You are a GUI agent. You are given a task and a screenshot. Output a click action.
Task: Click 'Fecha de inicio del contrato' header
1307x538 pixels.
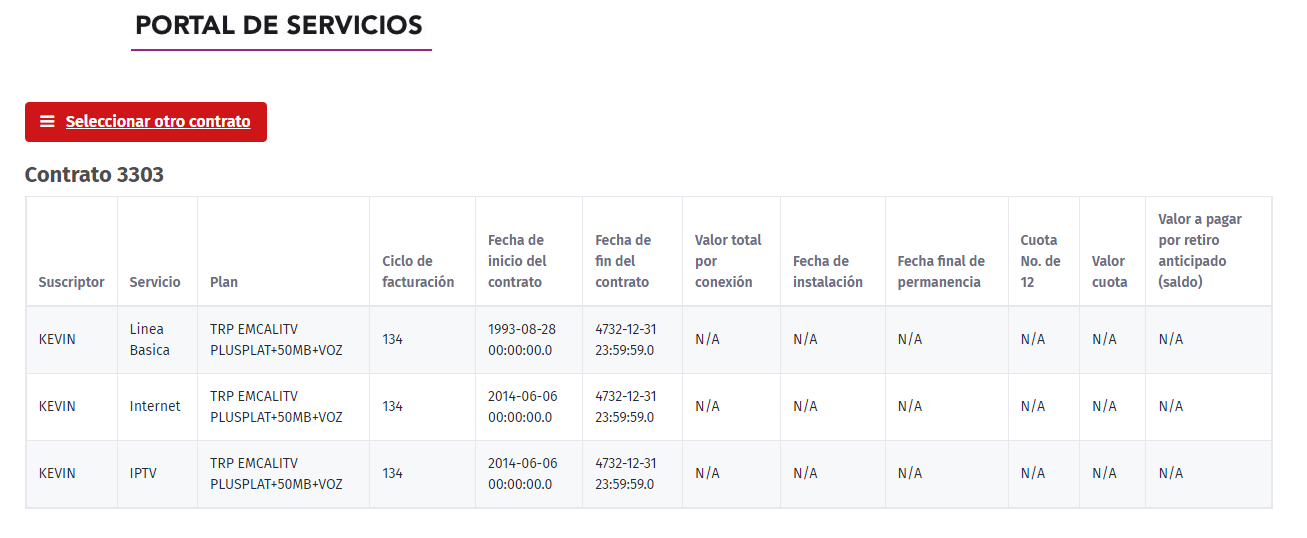(x=517, y=261)
